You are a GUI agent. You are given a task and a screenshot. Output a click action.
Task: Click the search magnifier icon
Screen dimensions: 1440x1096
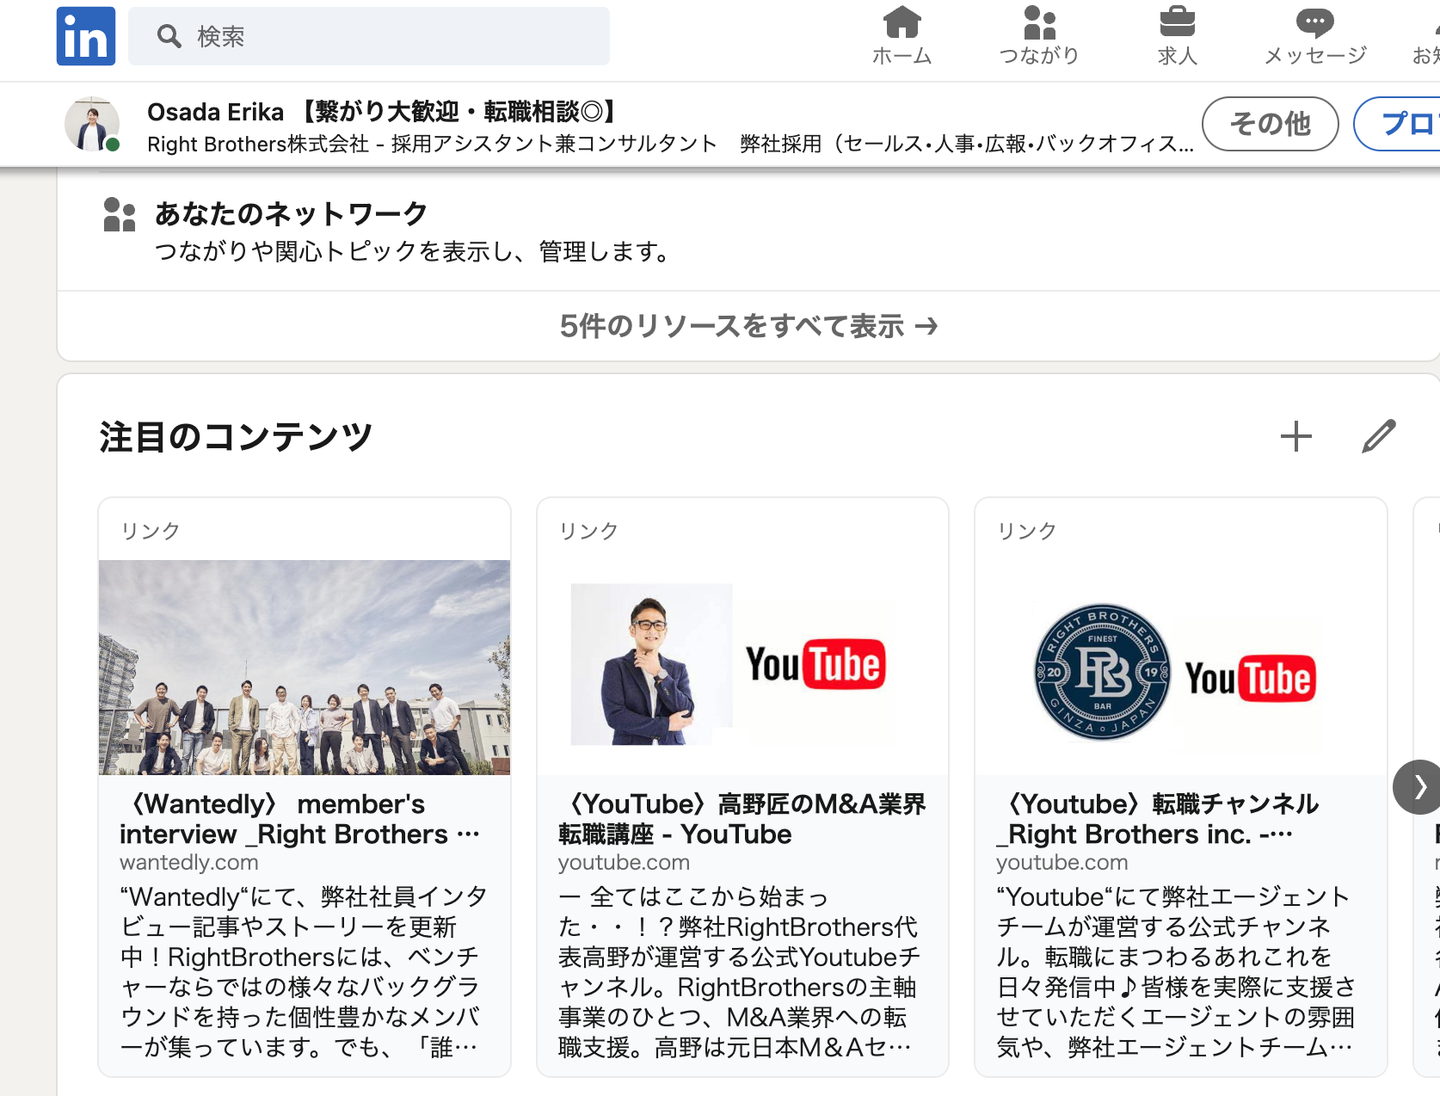169,37
